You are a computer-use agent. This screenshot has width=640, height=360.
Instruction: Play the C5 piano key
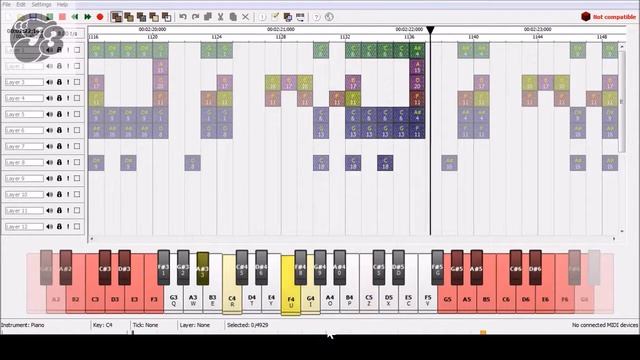click(369, 300)
